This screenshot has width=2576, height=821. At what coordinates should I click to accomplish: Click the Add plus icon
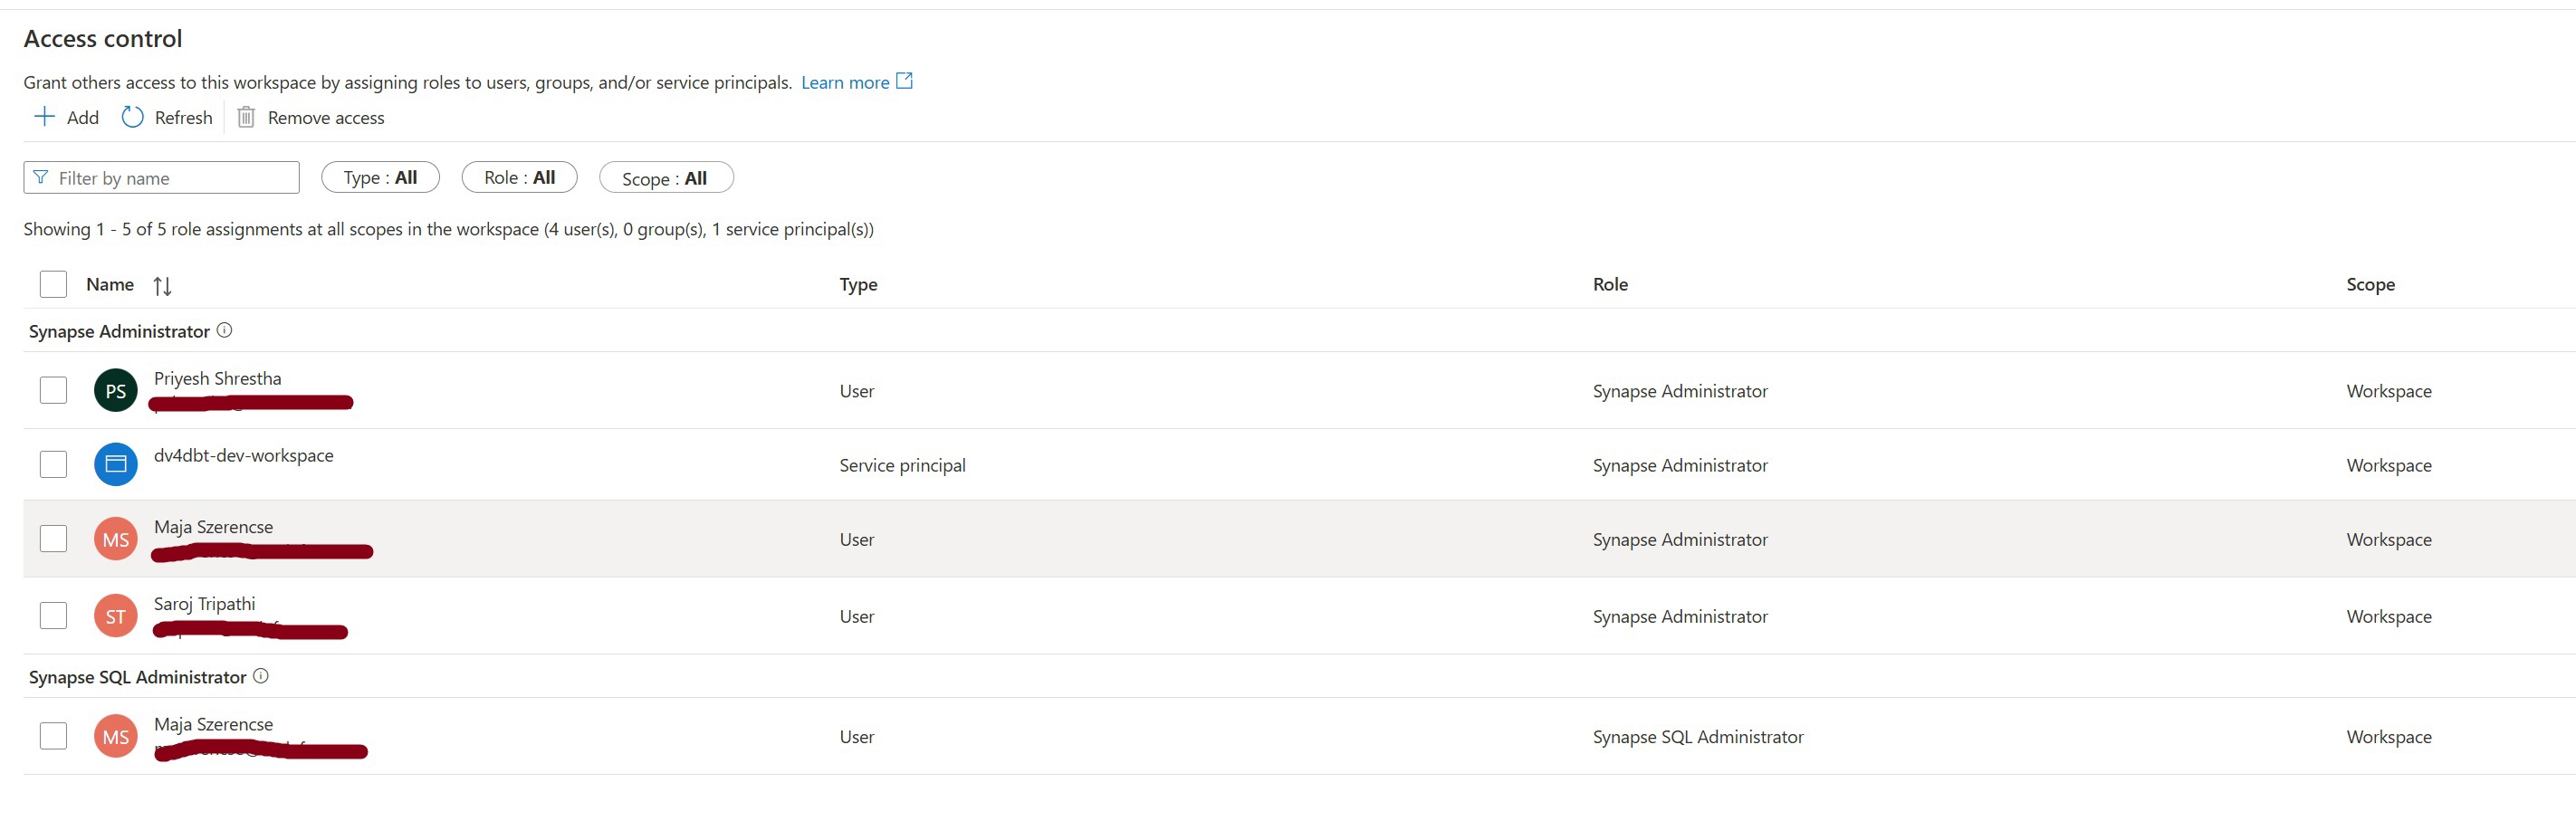tap(44, 117)
